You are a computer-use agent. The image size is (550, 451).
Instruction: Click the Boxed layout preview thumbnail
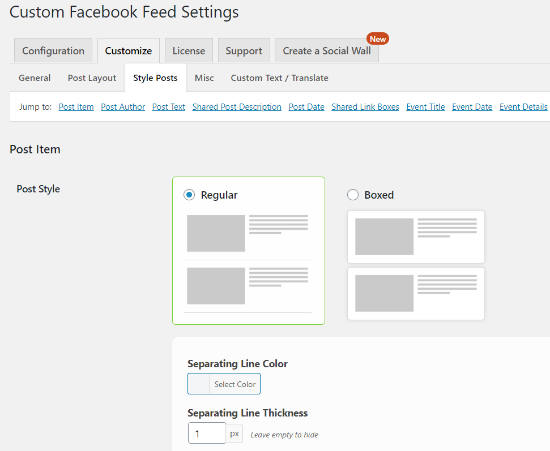point(416,265)
